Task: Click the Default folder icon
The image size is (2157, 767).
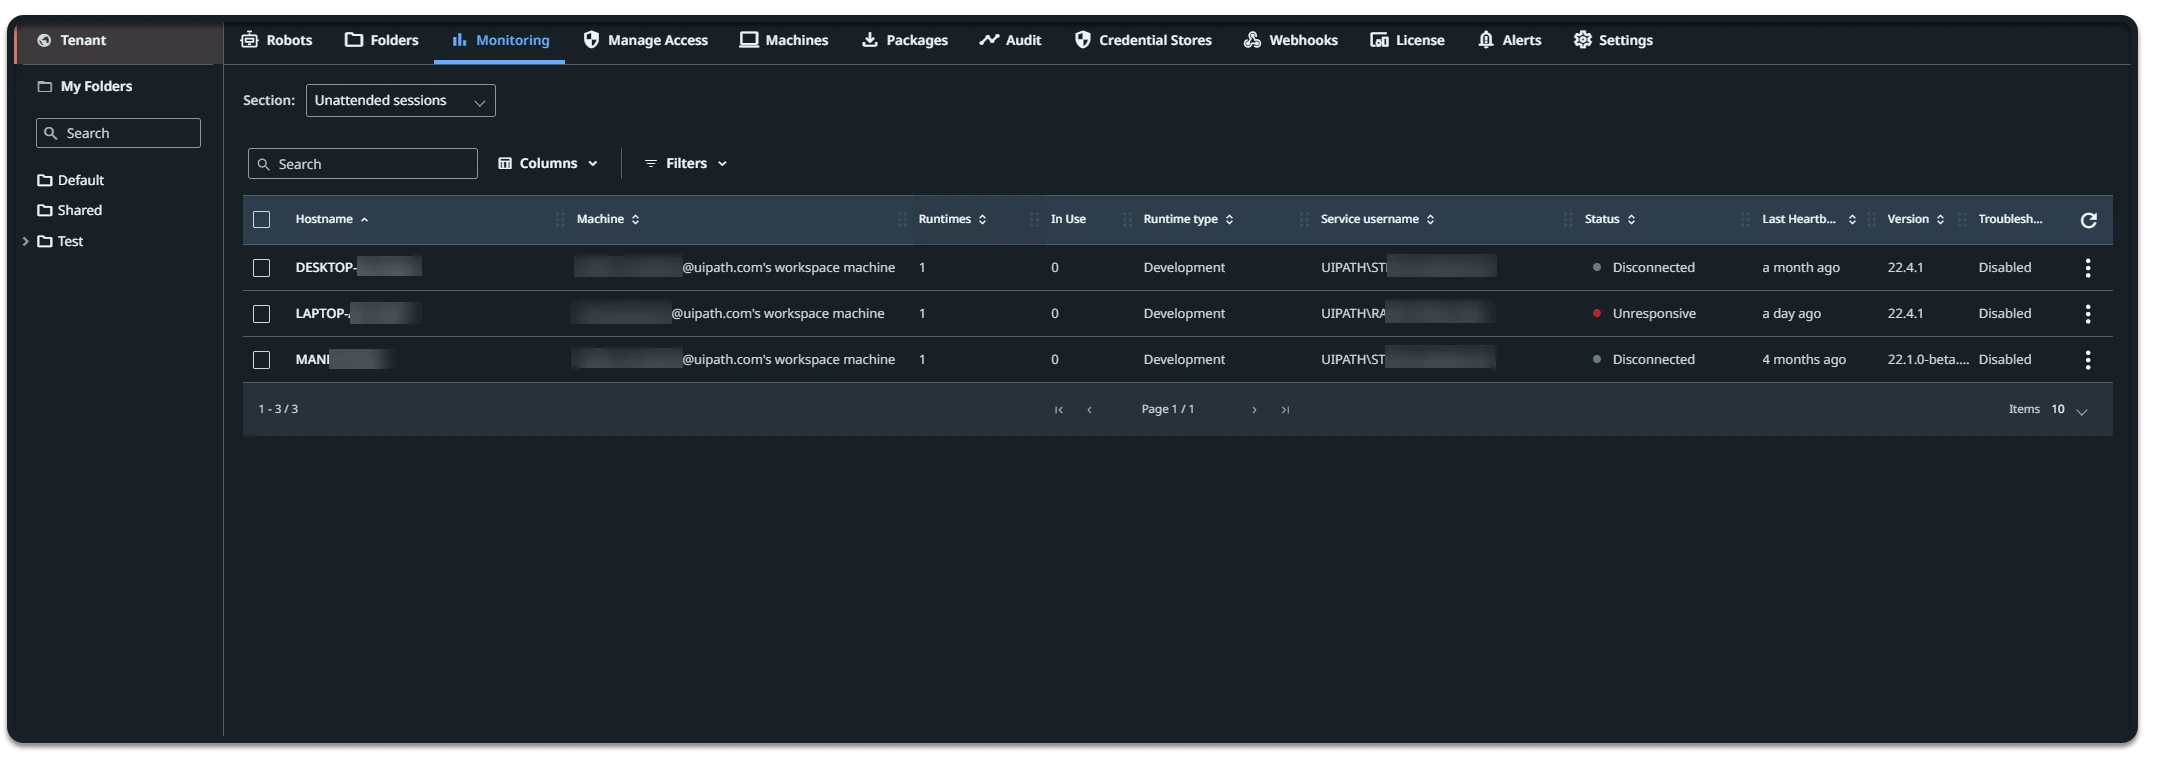Action: click(44, 181)
